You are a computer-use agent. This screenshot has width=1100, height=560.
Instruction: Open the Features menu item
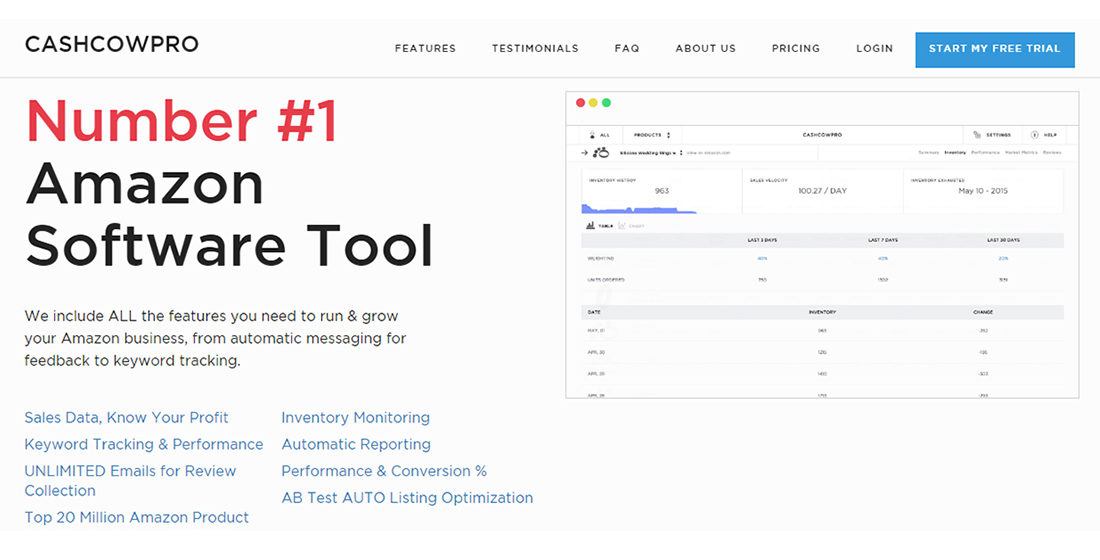(x=425, y=48)
